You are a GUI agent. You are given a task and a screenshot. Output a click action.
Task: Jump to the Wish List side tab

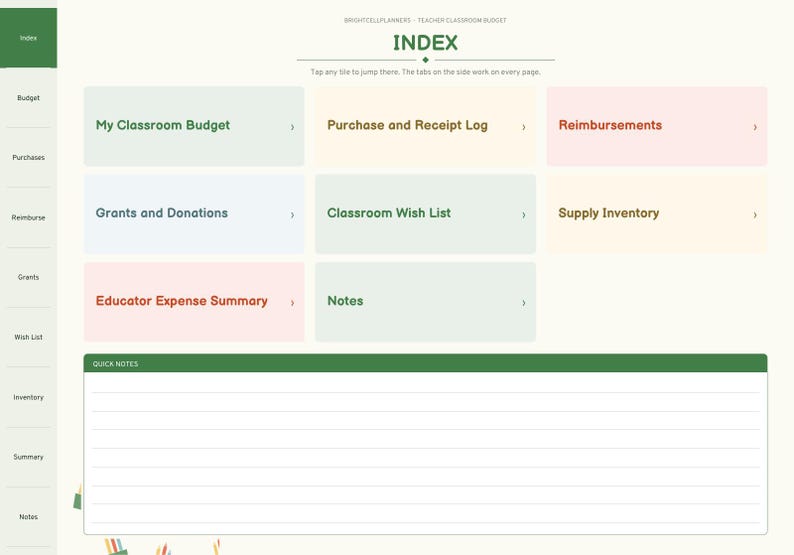28,337
